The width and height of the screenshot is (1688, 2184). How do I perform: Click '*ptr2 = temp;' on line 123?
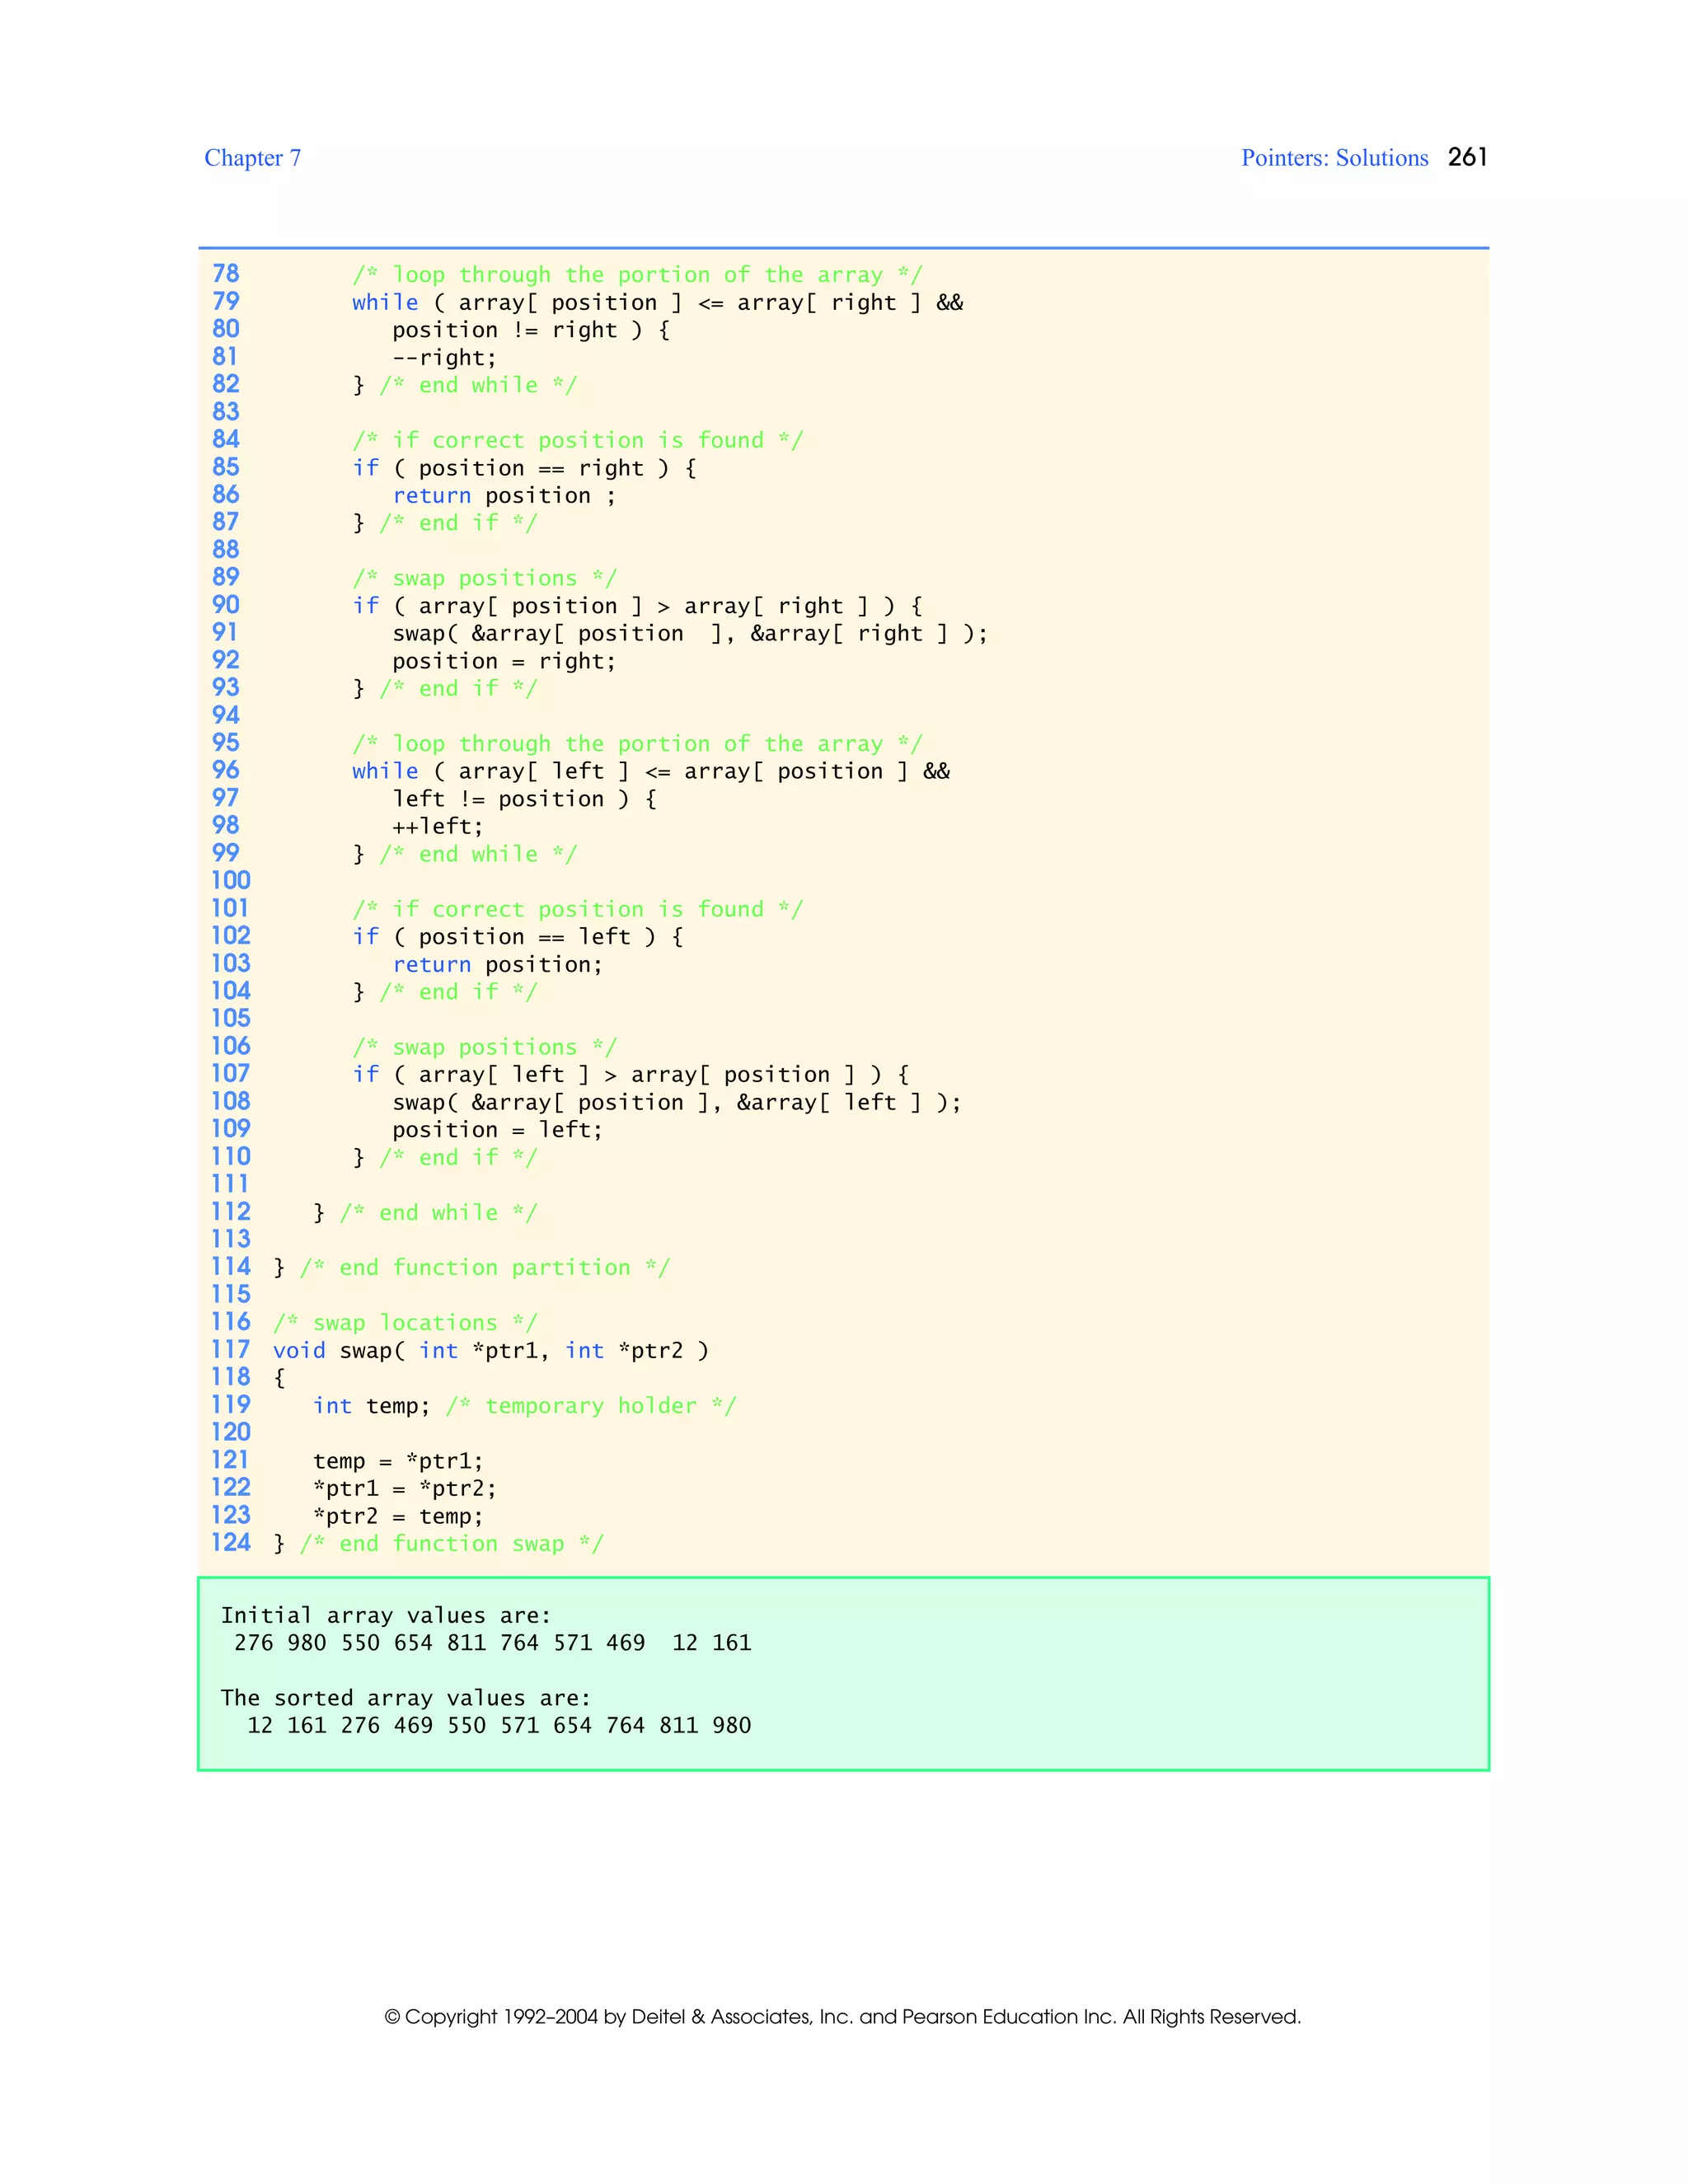click(x=398, y=1516)
